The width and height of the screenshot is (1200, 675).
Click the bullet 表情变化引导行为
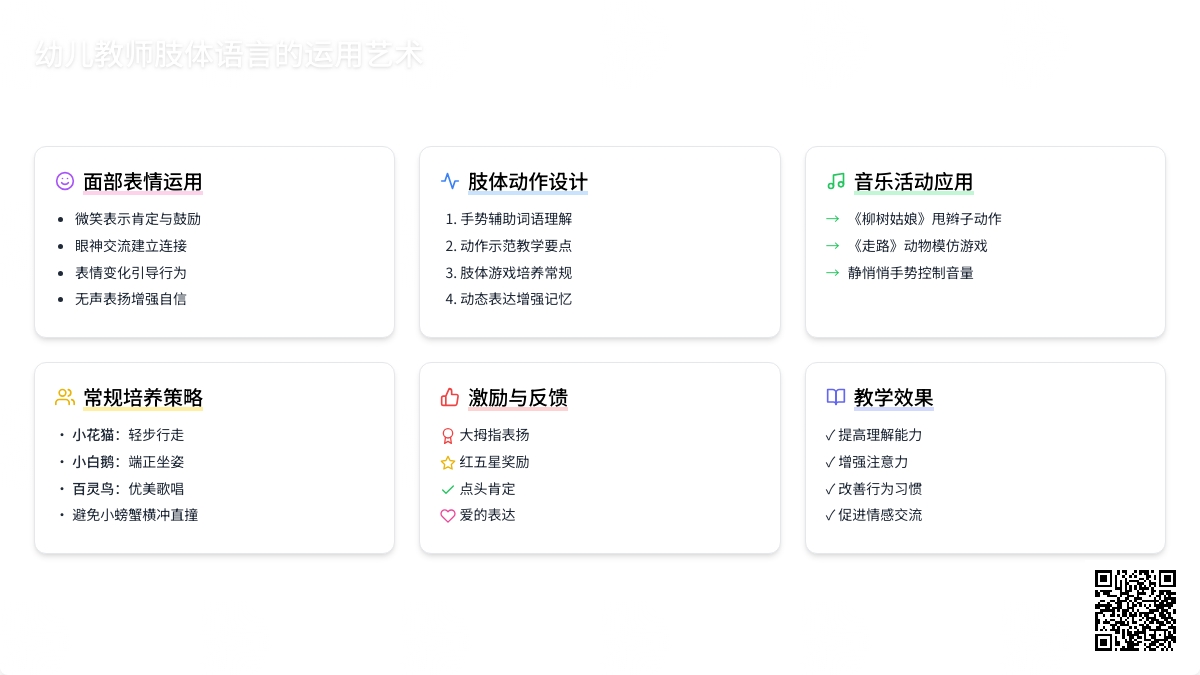[x=131, y=272]
